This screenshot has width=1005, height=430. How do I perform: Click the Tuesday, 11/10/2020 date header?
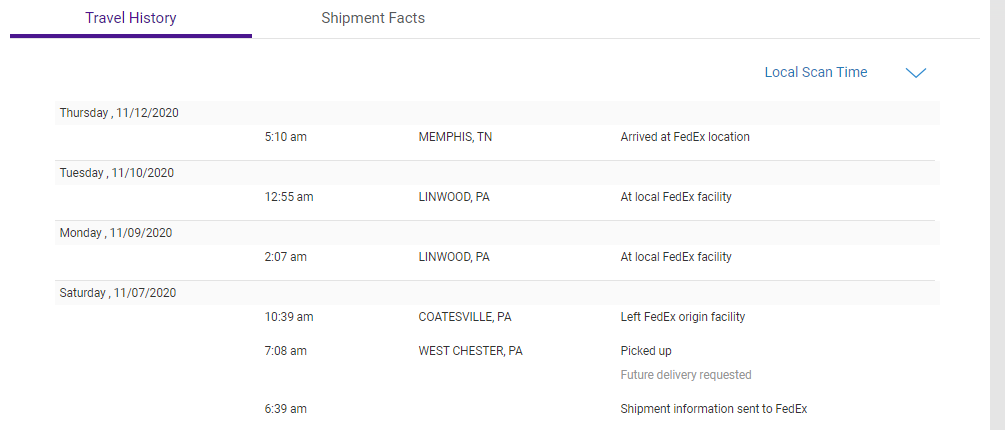117,173
